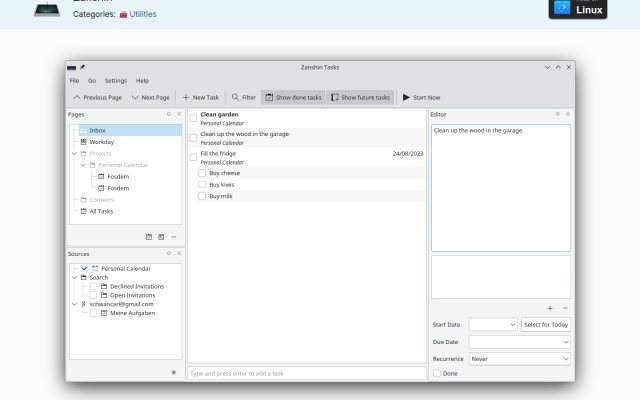
Task: Collapse Personal Calendar under Projects
Action: point(83,165)
